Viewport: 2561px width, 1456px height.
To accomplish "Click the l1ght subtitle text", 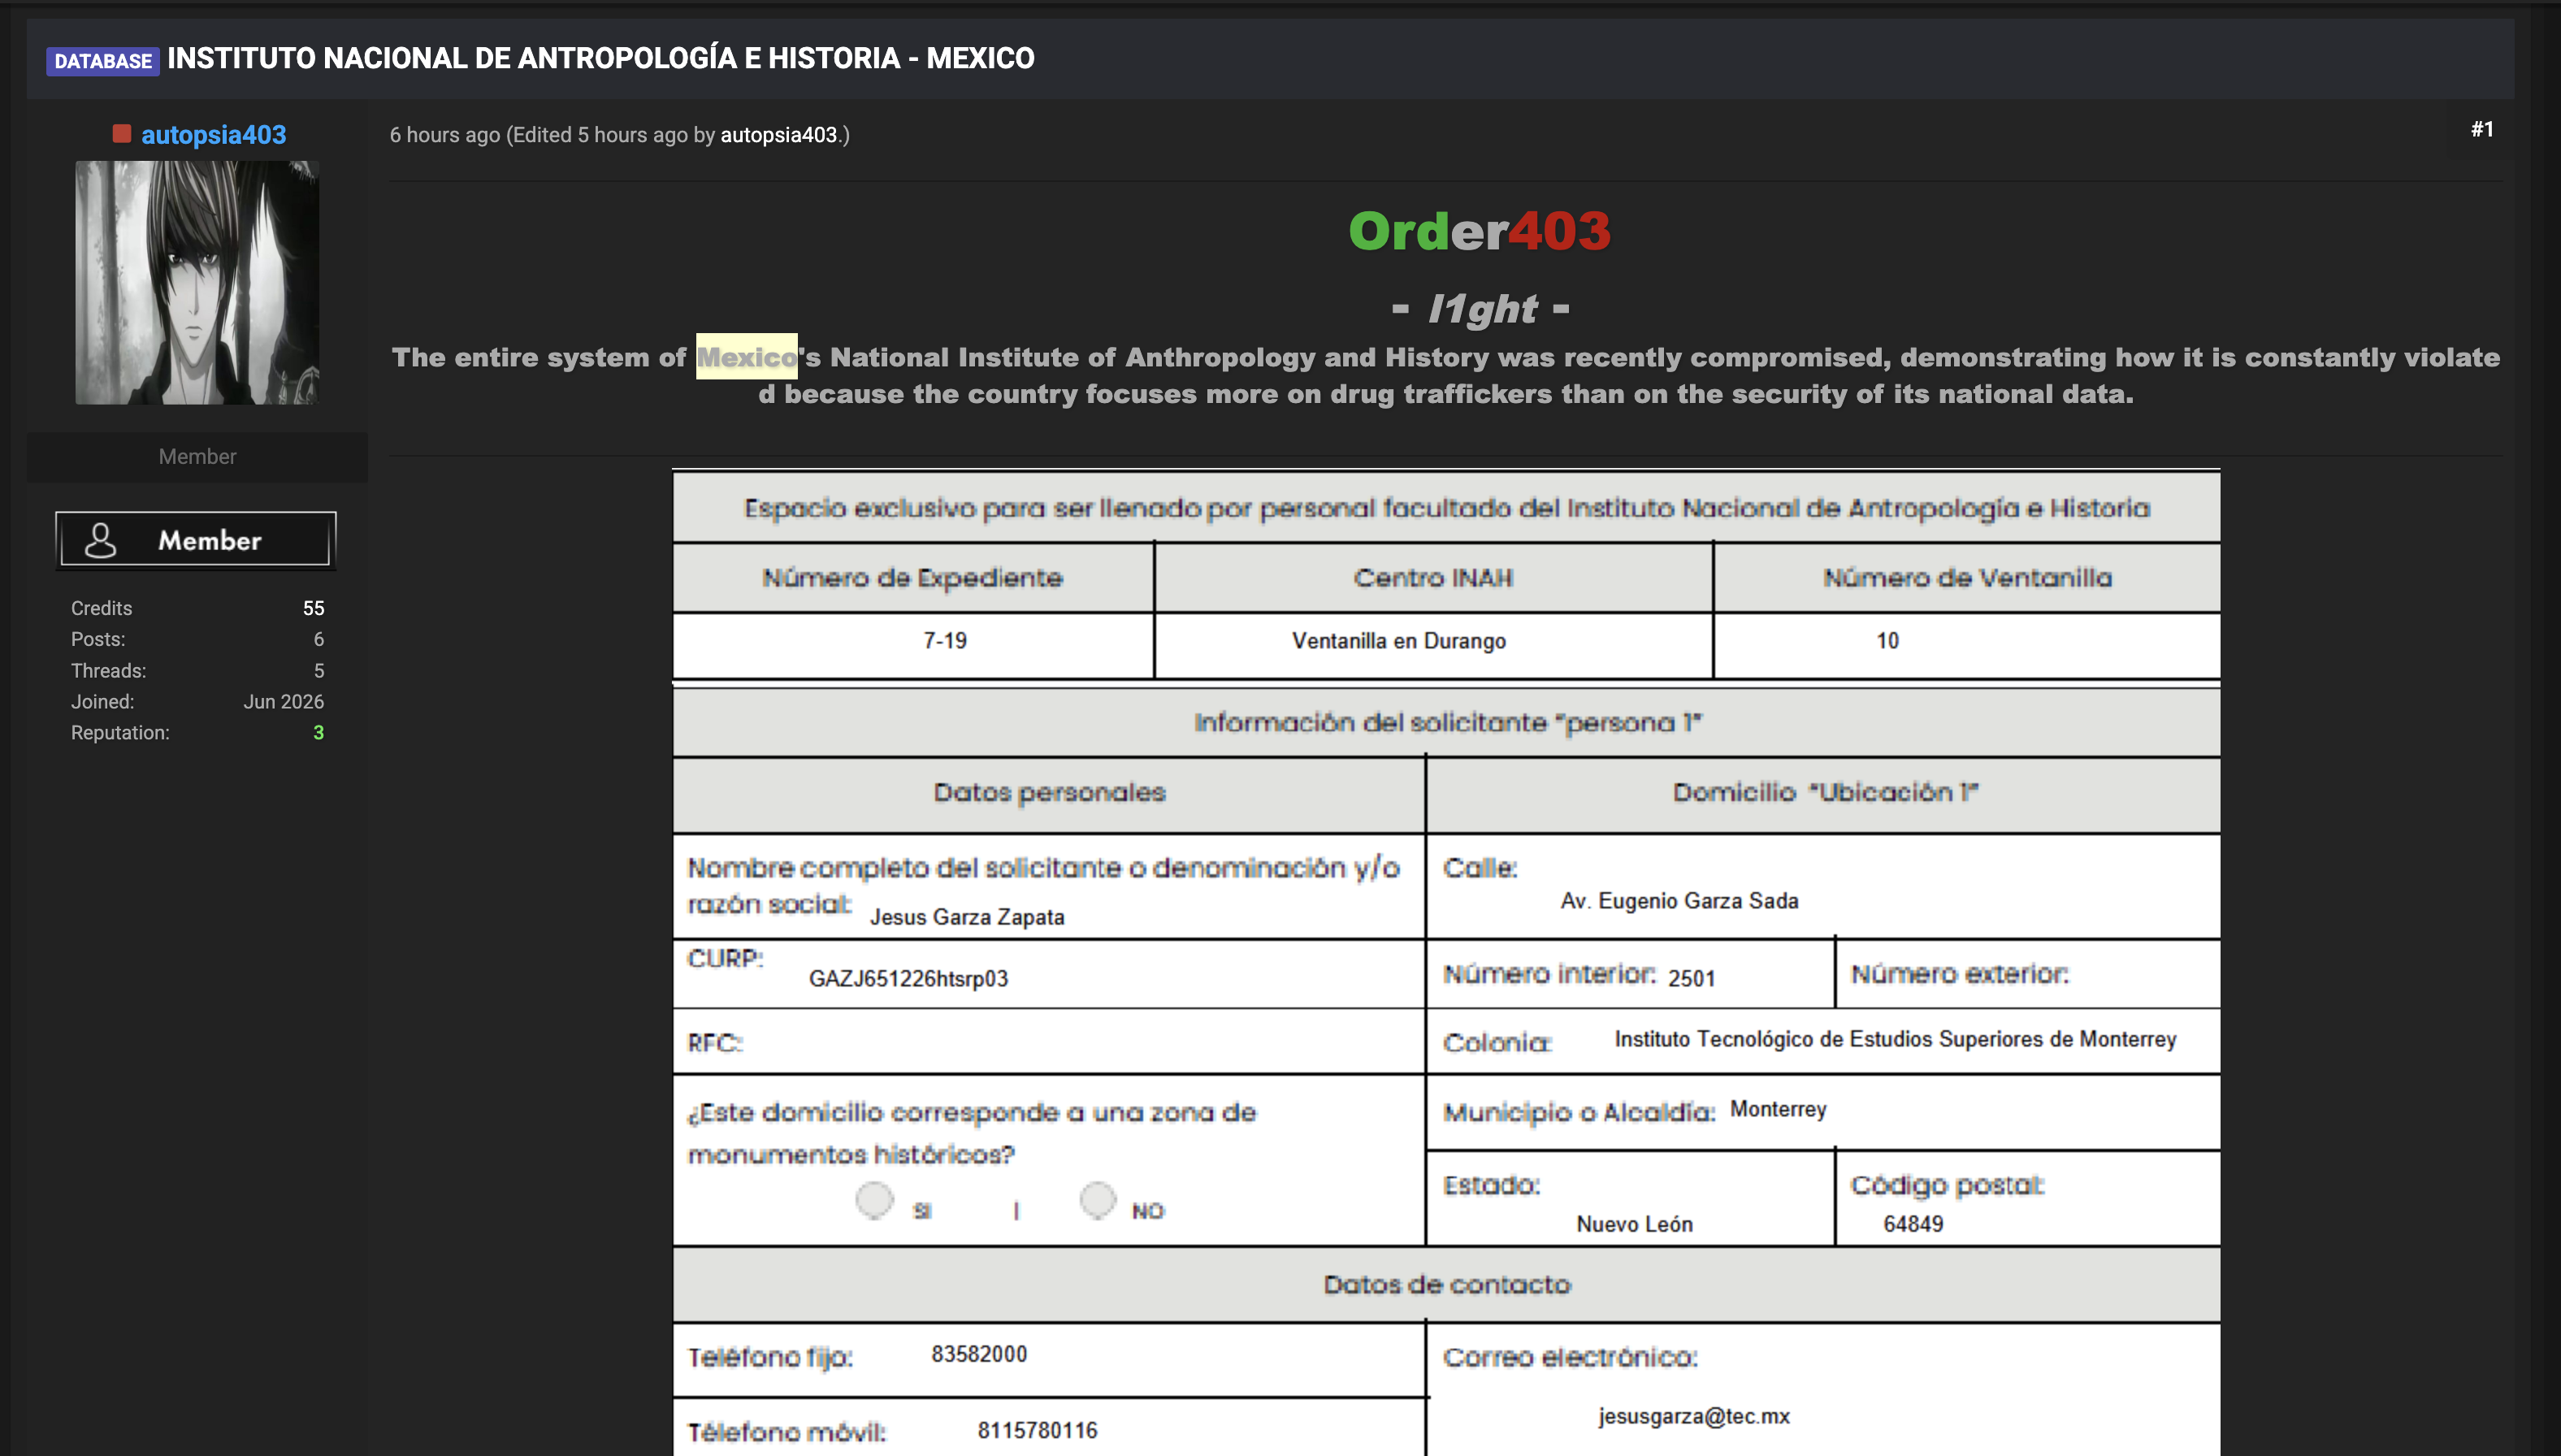I will 1481,309.
